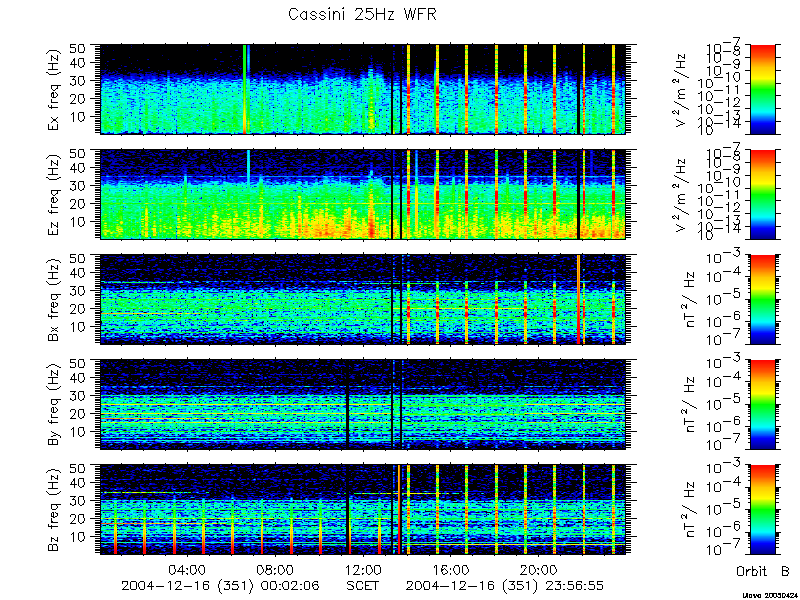
Task: Click the Bx spectrogram panel
Action: pos(363,299)
